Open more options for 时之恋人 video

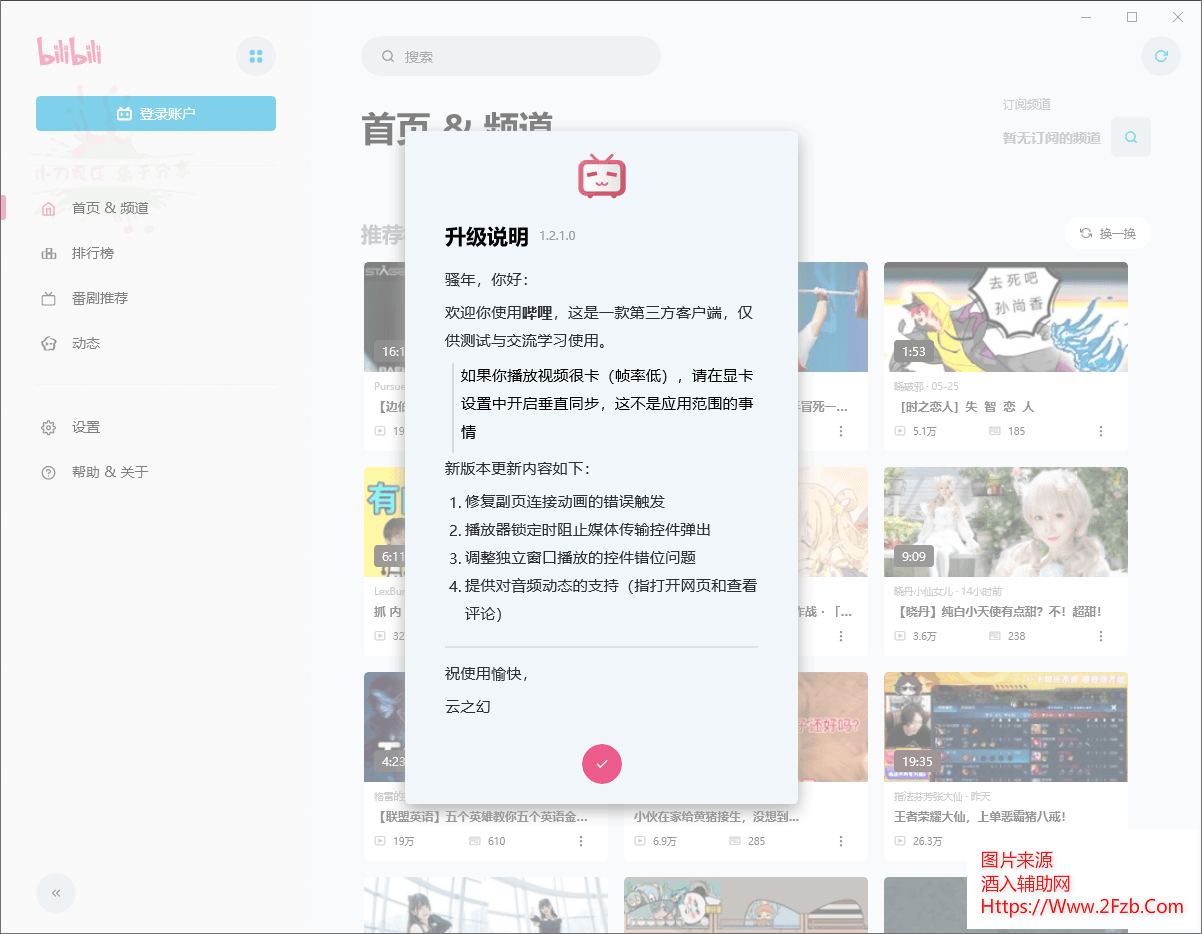(1100, 431)
